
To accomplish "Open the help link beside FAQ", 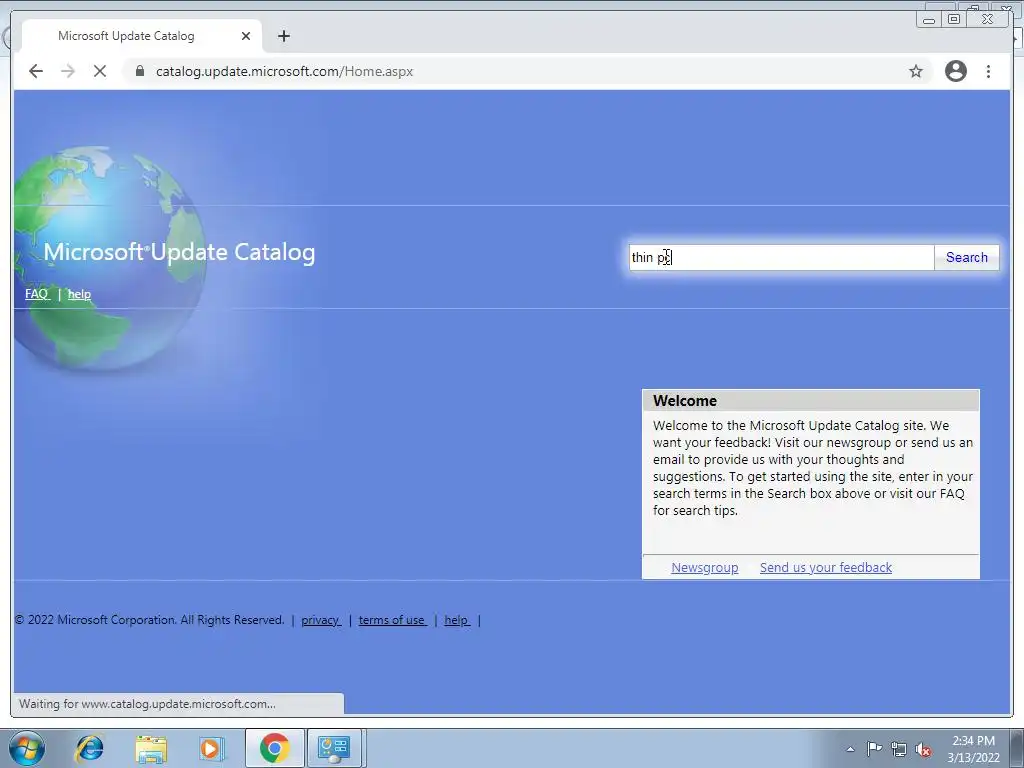I will 79,294.
